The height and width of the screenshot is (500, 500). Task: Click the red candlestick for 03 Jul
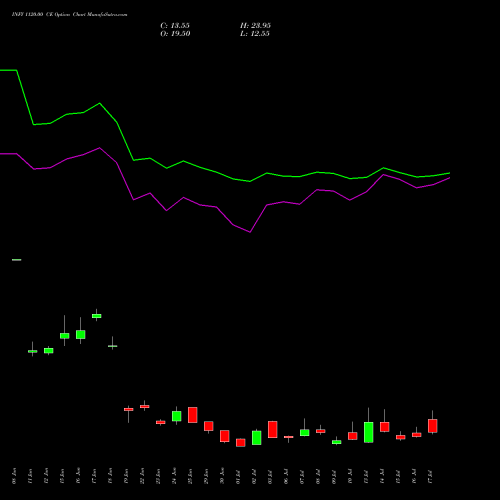pyautogui.click(x=273, y=429)
